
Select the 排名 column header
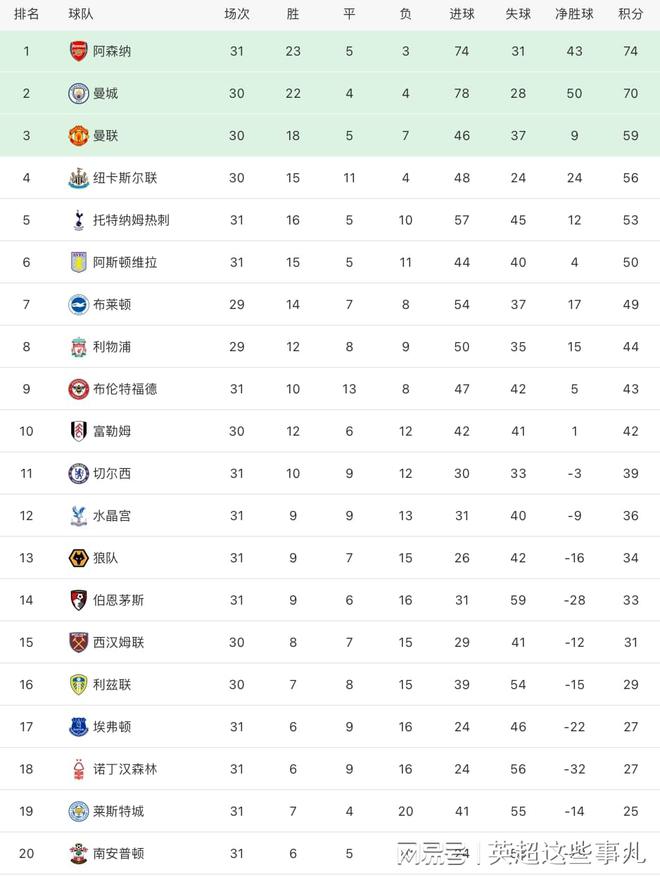pyautogui.click(x=27, y=14)
